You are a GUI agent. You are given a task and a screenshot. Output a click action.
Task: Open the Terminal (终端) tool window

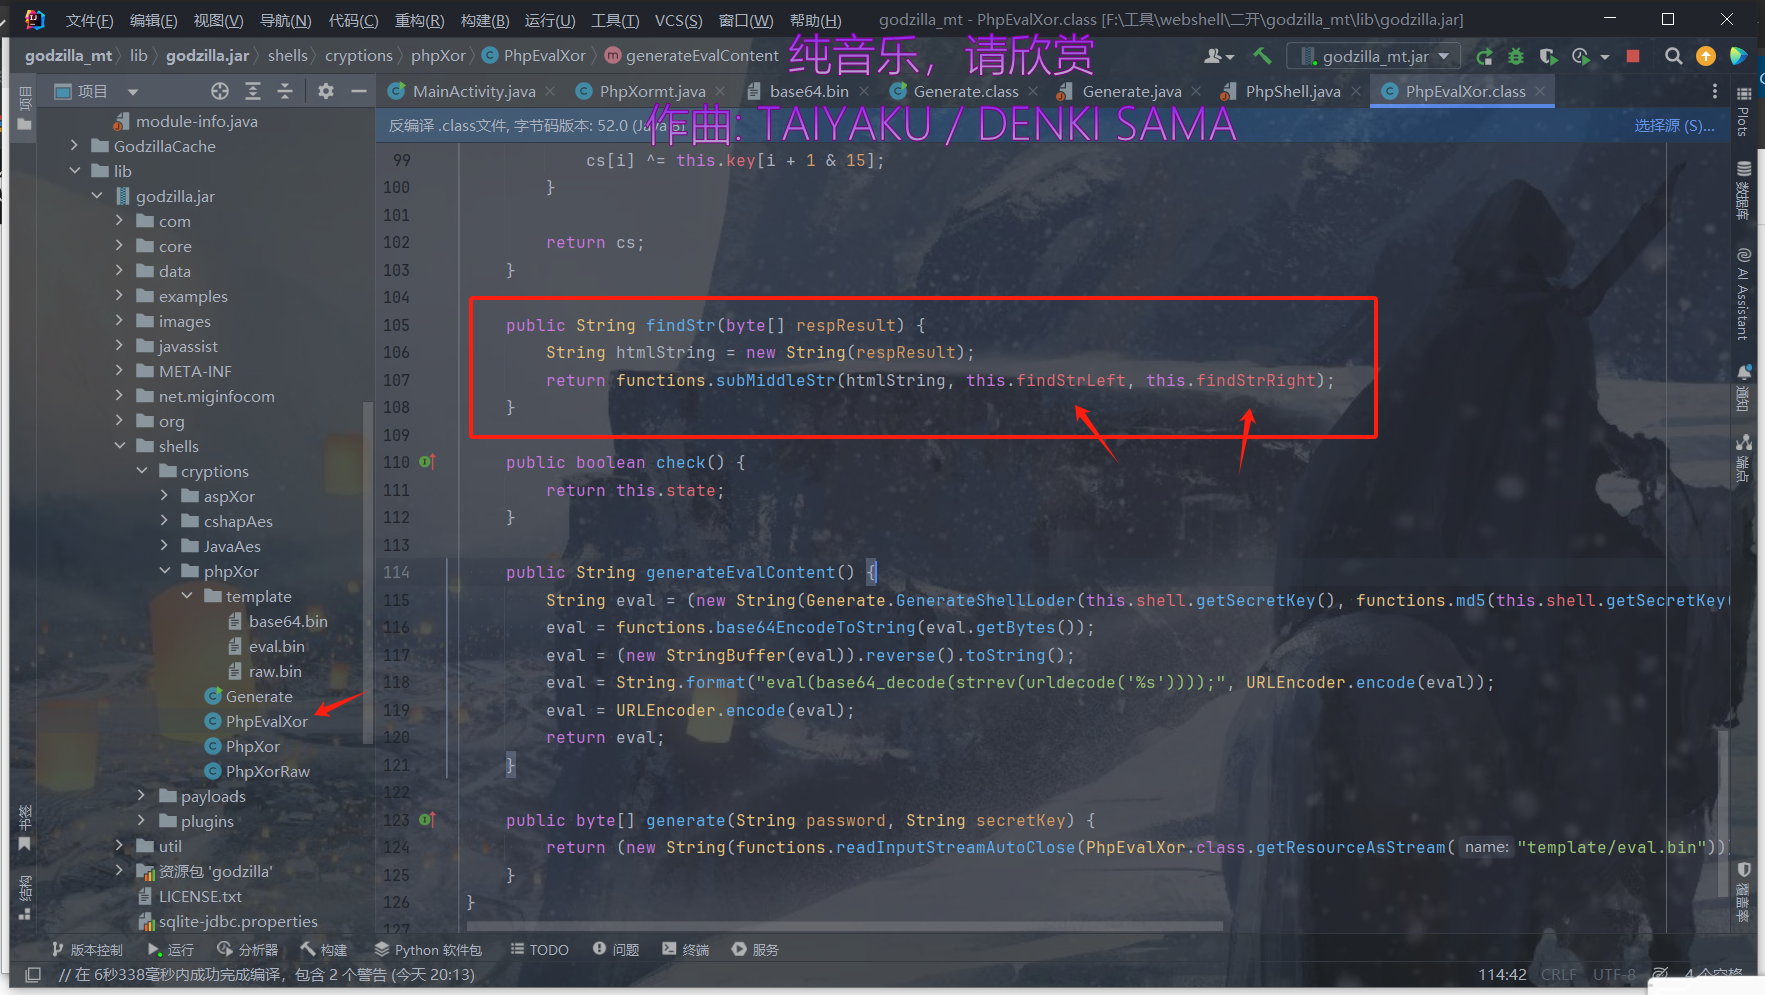point(685,950)
